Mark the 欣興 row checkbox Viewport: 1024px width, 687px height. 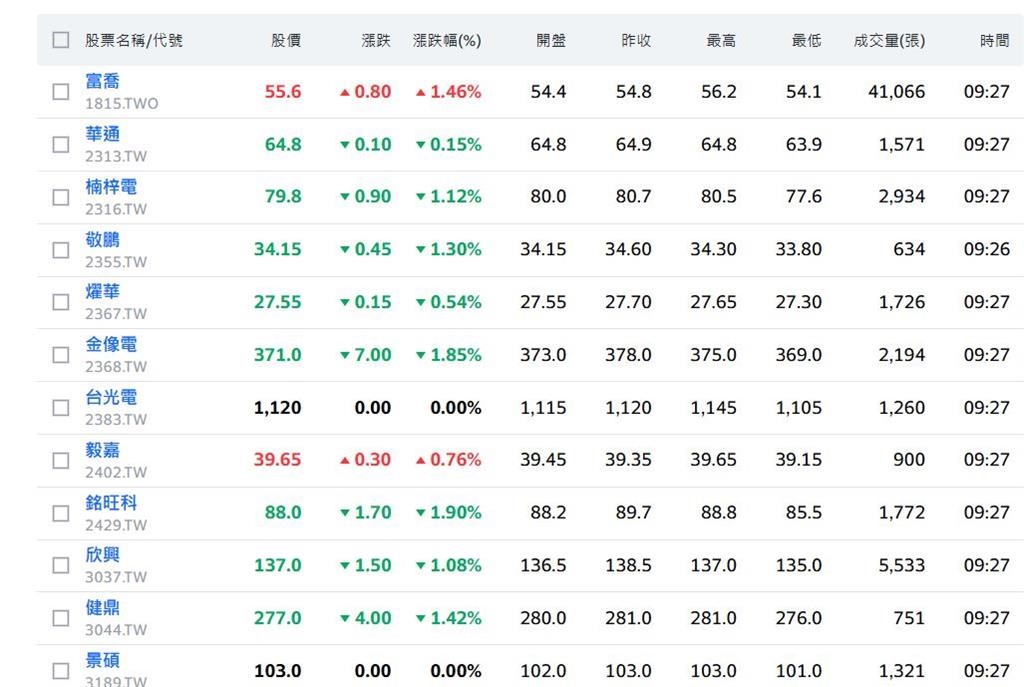(x=61, y=565)
